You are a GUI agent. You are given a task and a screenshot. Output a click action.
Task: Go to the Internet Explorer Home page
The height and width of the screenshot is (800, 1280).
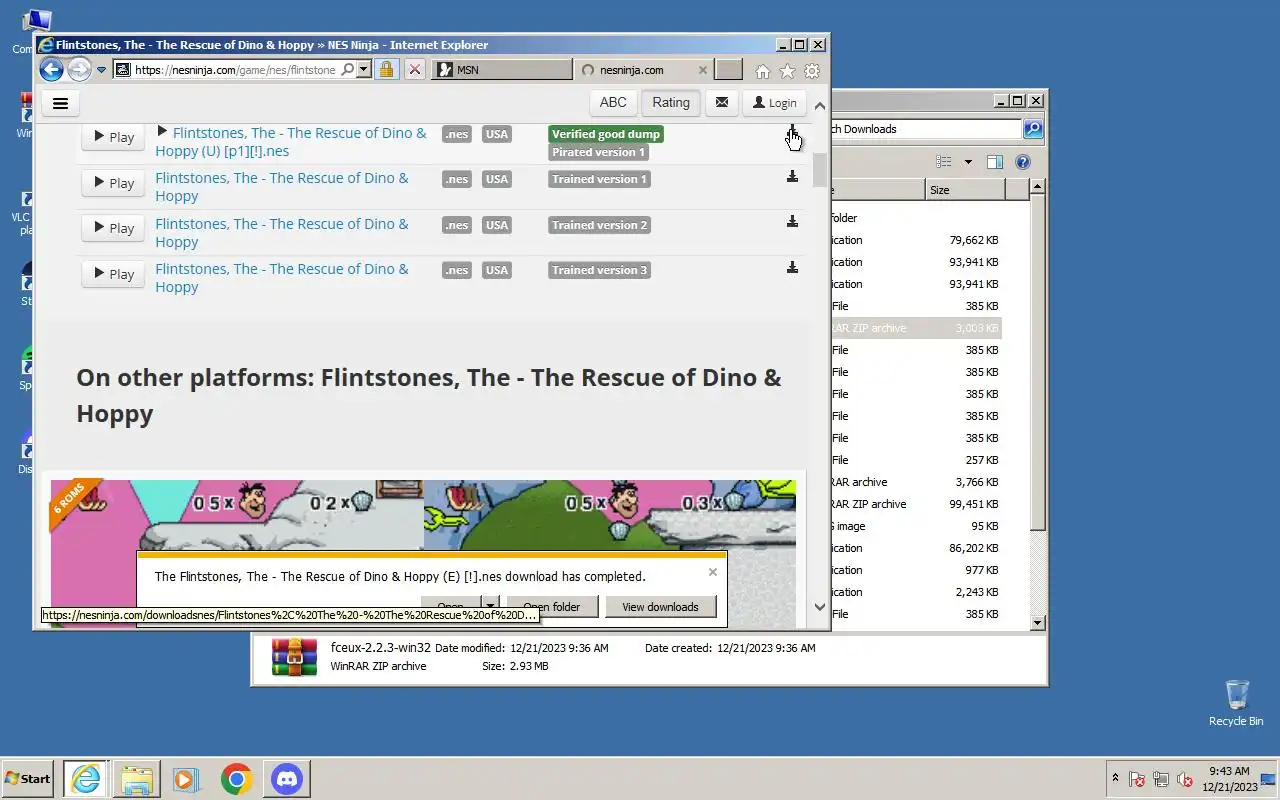(x=763, y=71)
